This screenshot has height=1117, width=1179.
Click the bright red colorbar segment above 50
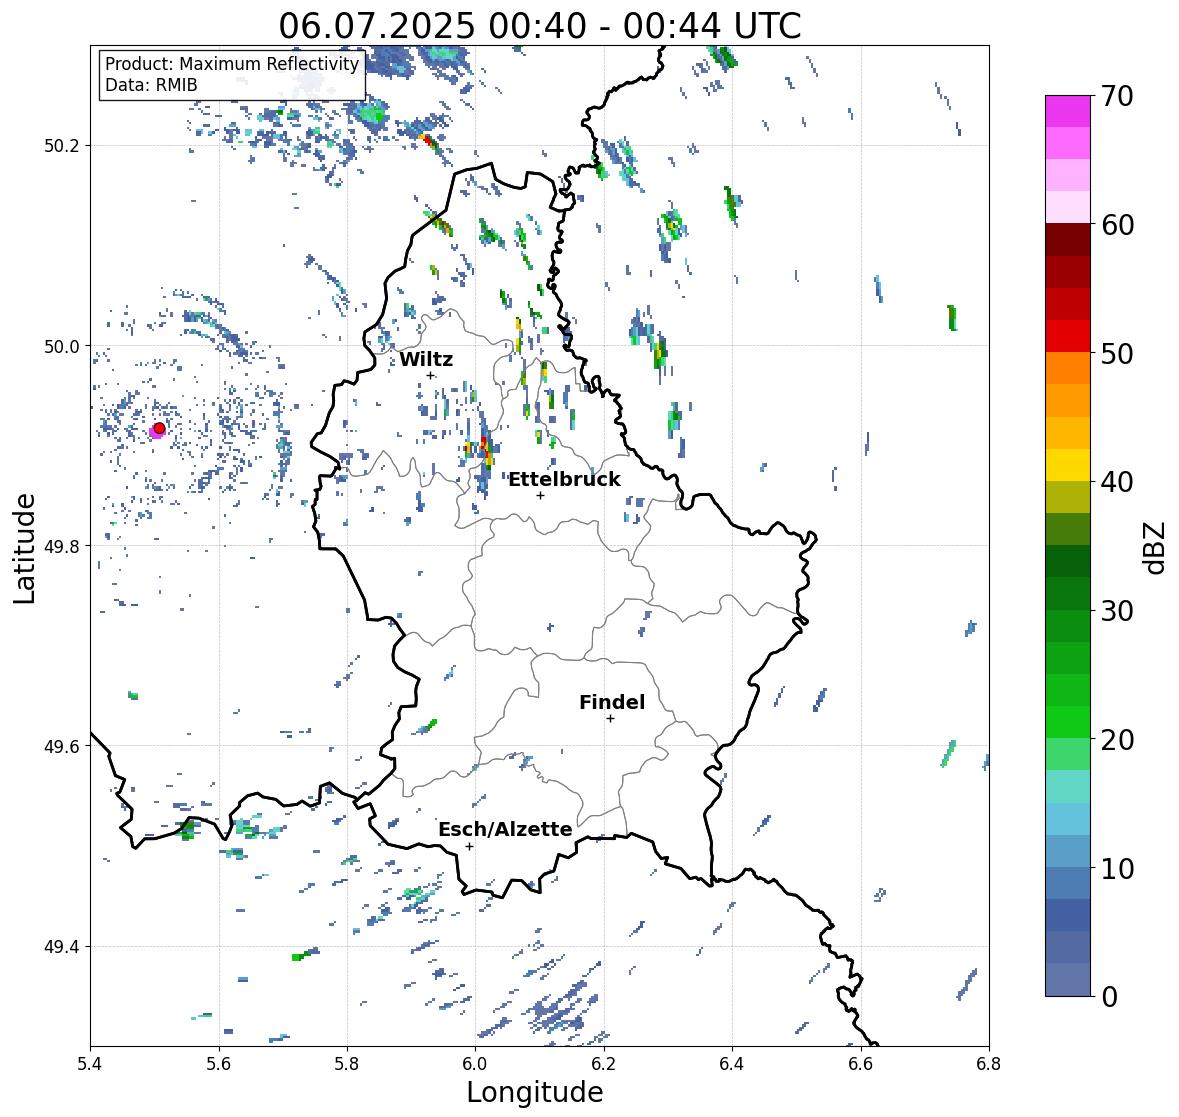point(1068,336)
